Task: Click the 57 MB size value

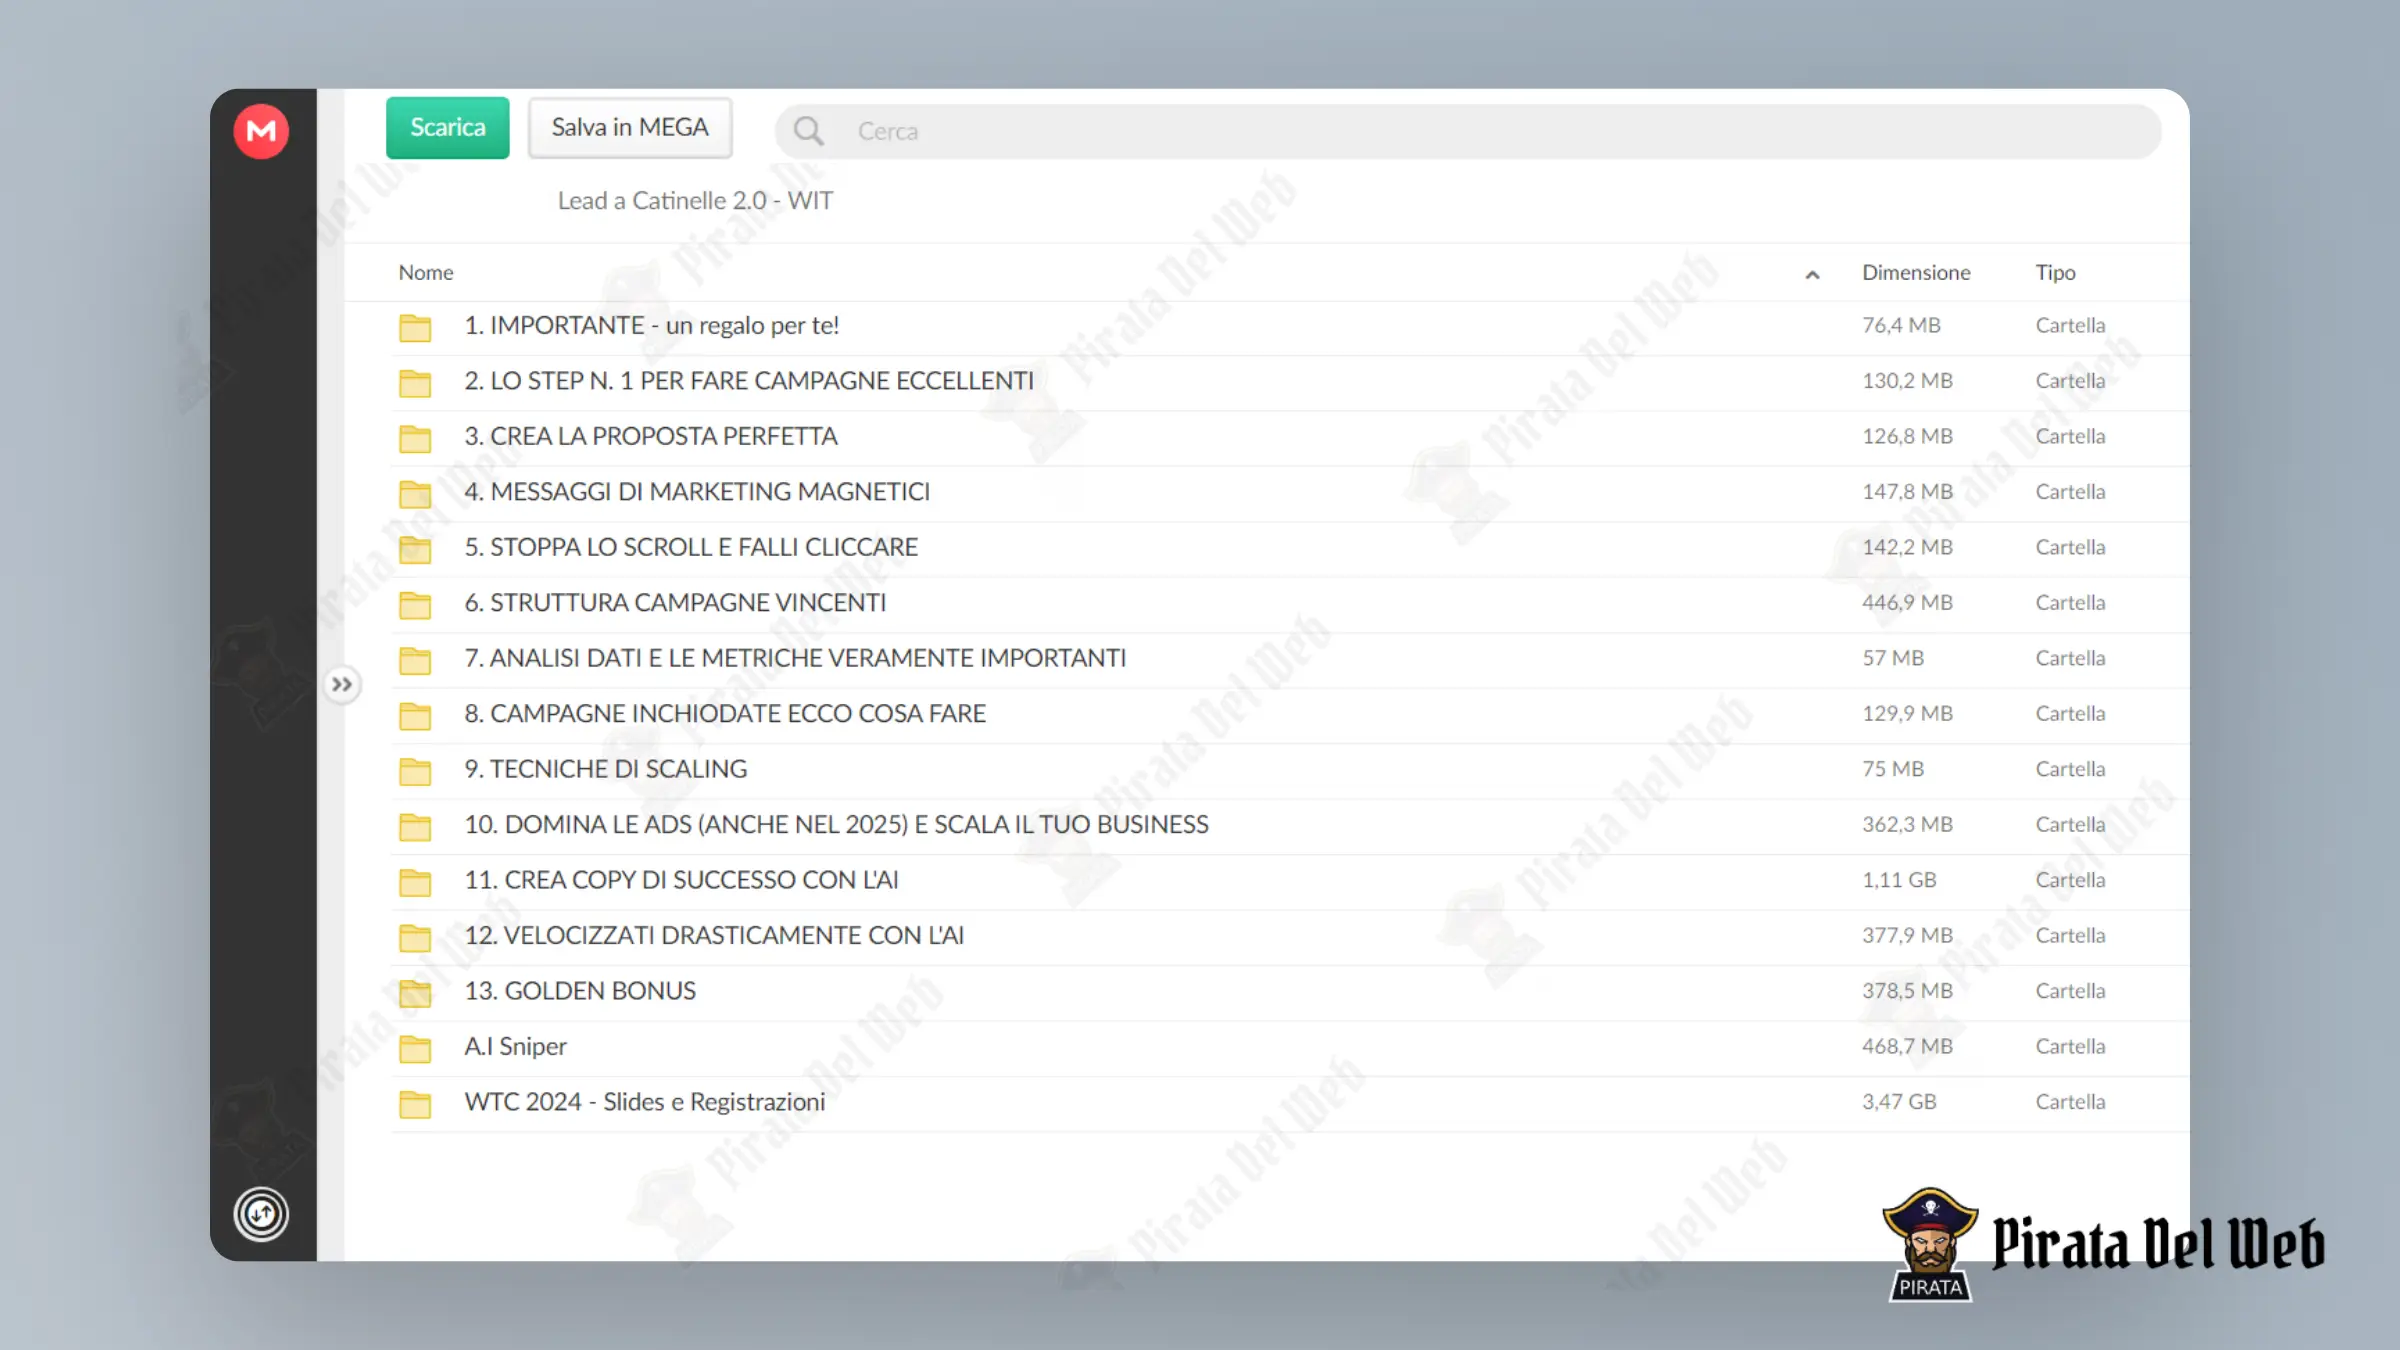Action: click(x=1893, y=658)
